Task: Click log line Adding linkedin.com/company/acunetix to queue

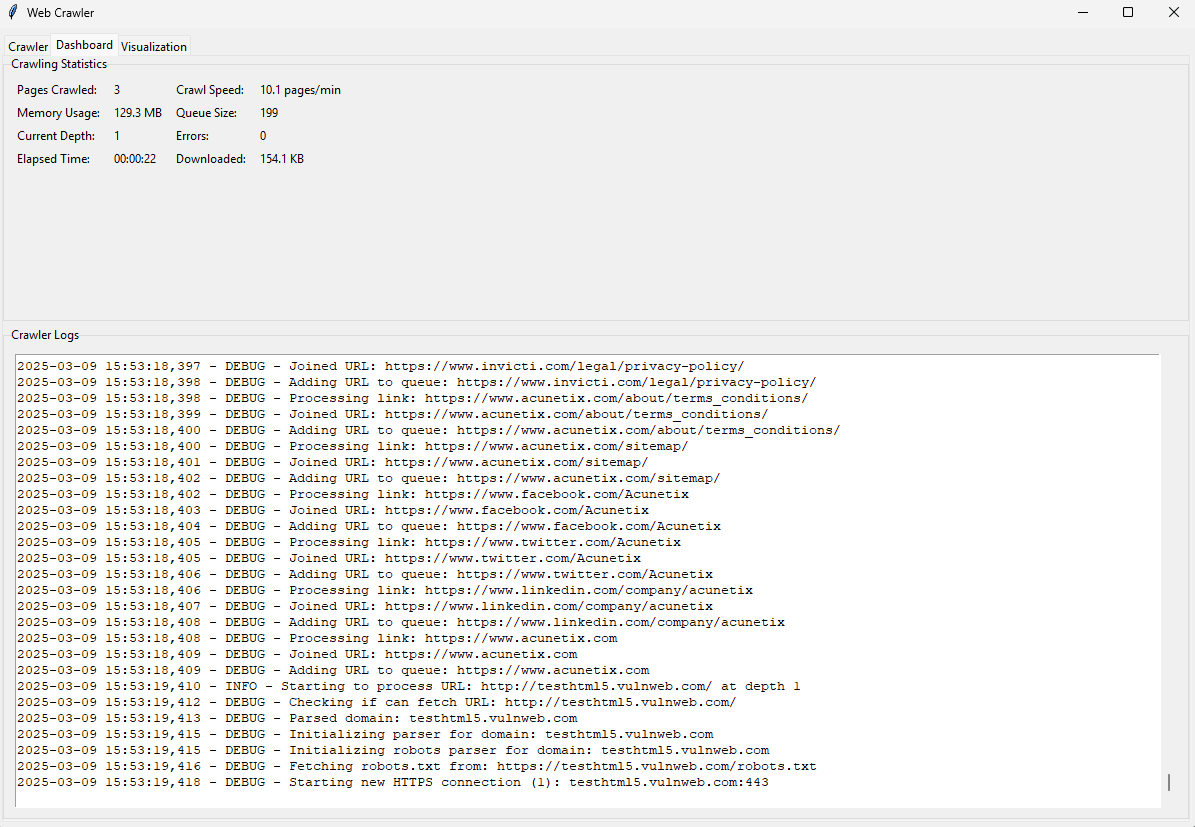Action: coord(400,622)
